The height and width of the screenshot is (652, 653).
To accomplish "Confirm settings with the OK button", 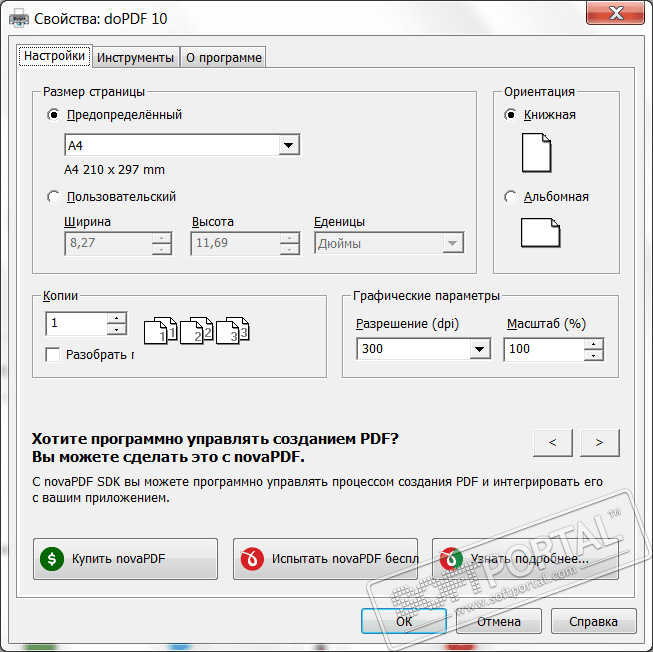I will coord(404,621).
